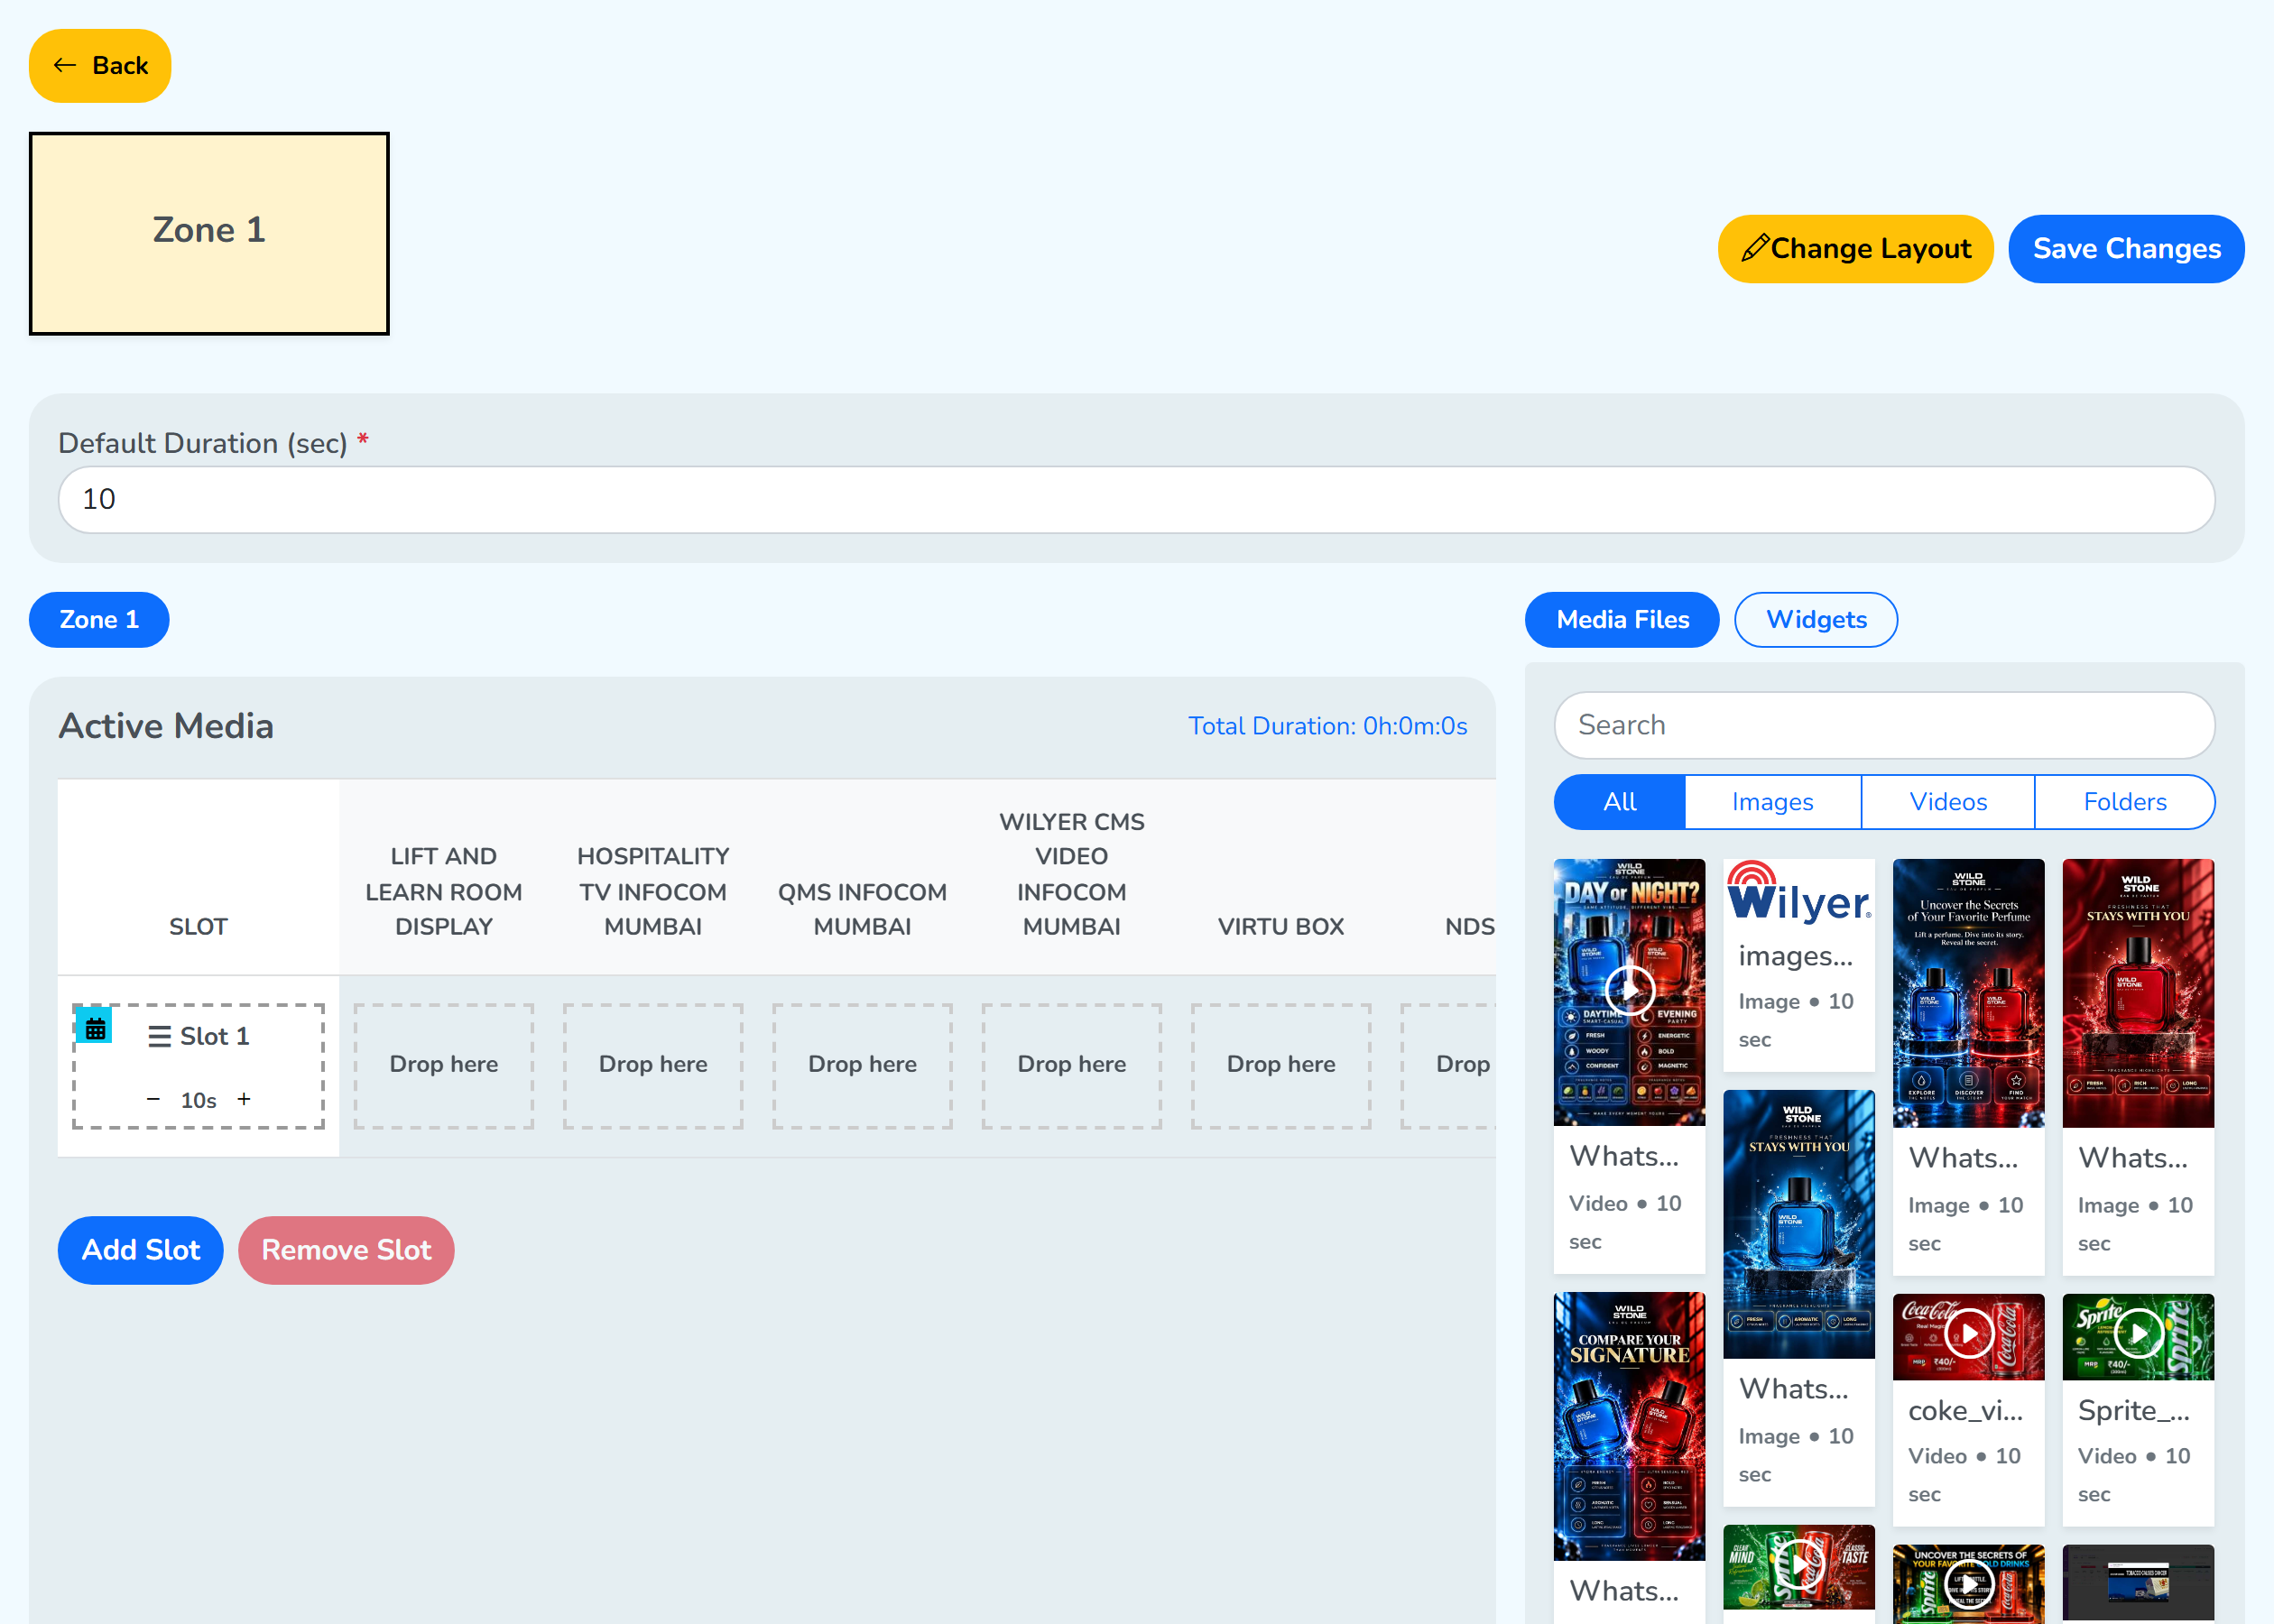Select the Compare Your Signature image thumbnail

coord(1629,1426)
